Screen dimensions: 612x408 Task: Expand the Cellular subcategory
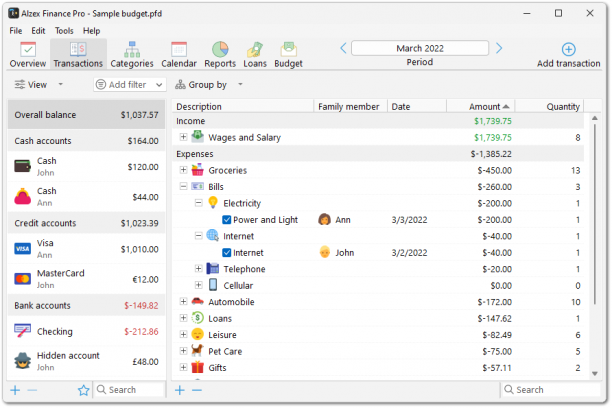[199, 285]
